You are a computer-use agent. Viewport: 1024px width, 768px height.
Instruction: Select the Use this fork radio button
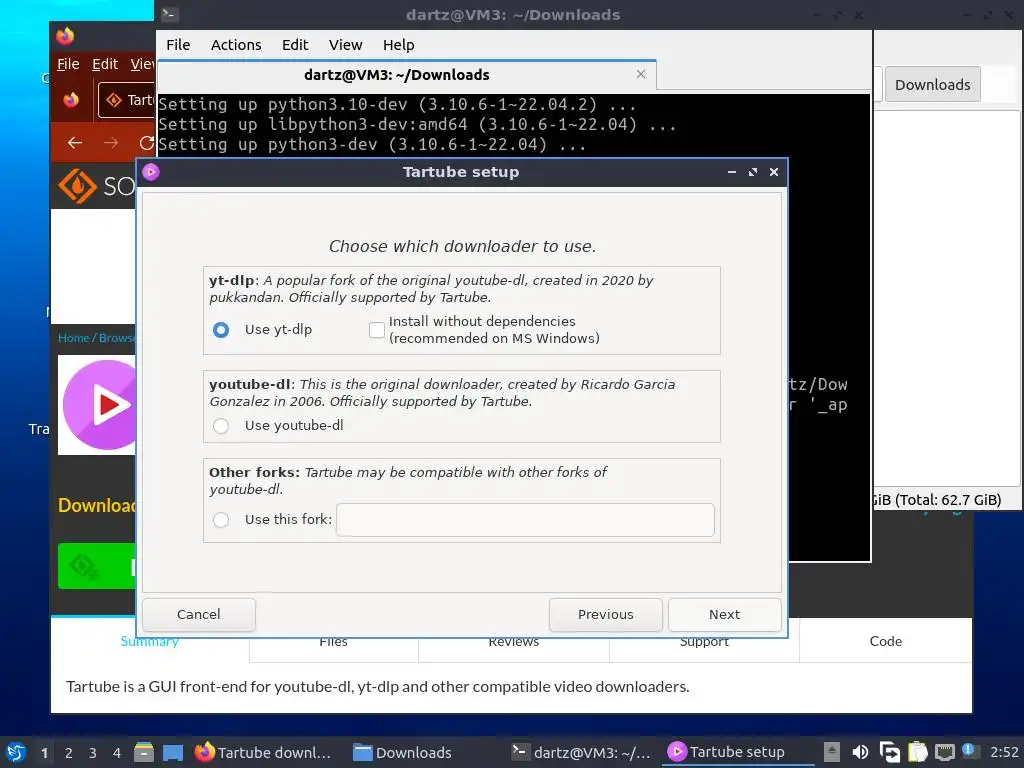point(221,520)
